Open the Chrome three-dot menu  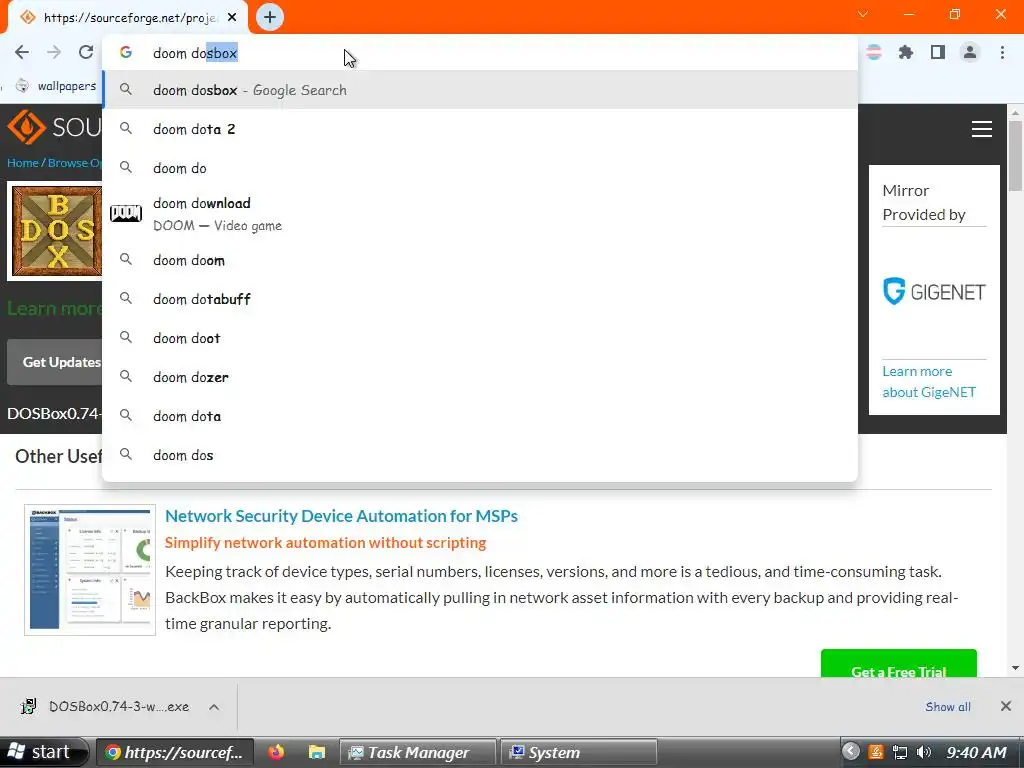[1002, 52]
